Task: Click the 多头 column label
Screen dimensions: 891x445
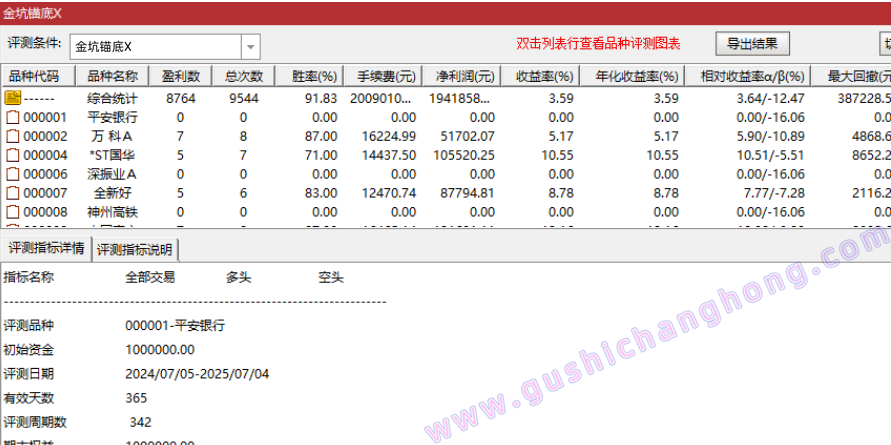Action: point(238,277)
